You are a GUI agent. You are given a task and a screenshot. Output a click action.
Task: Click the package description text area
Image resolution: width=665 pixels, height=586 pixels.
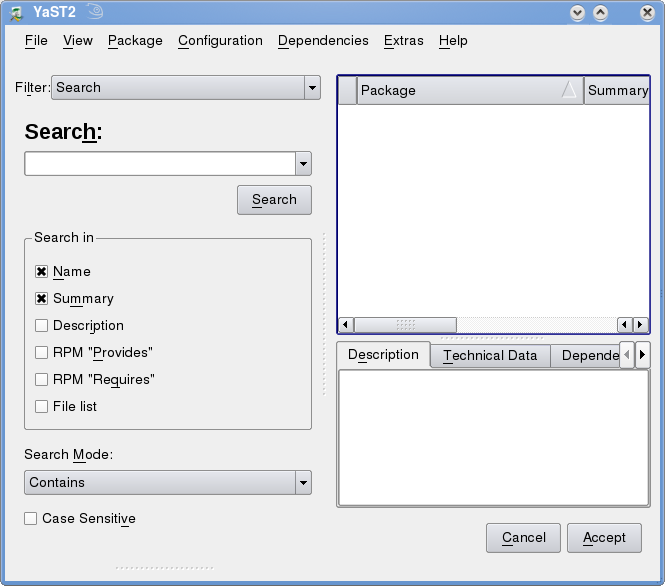tap(494, 438)
